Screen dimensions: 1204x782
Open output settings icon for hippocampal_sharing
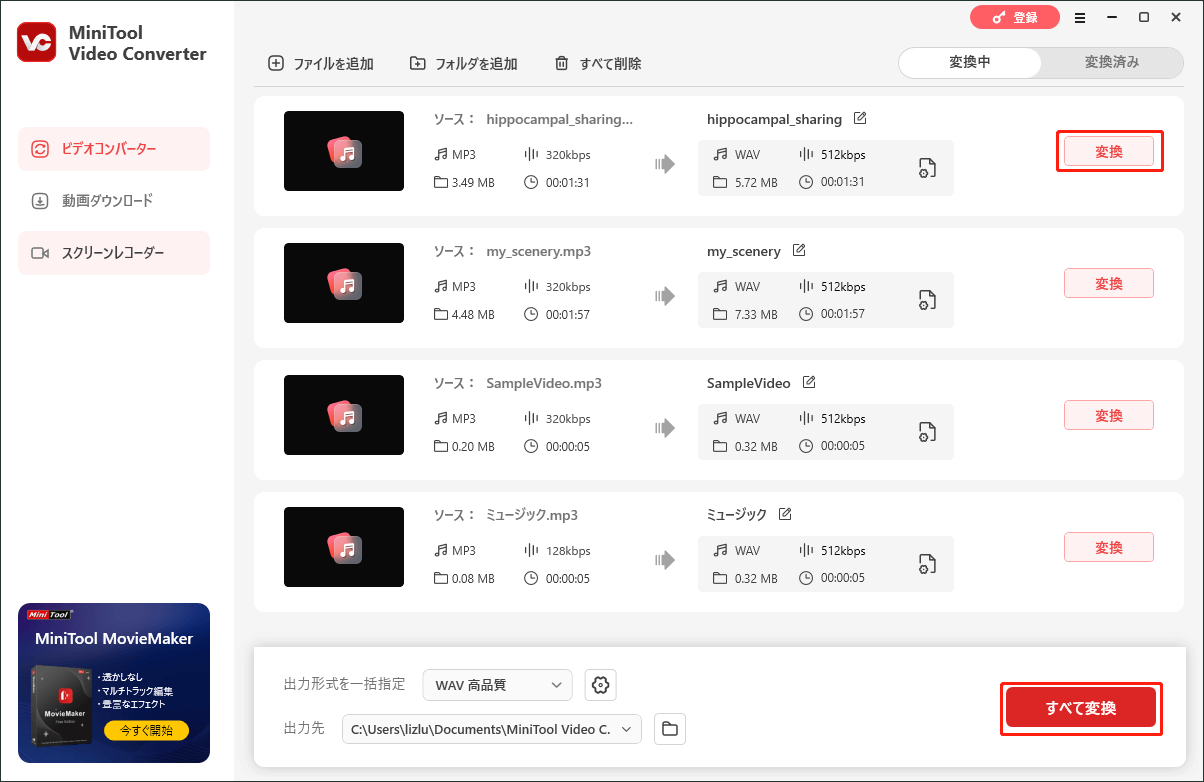point(927,168)
